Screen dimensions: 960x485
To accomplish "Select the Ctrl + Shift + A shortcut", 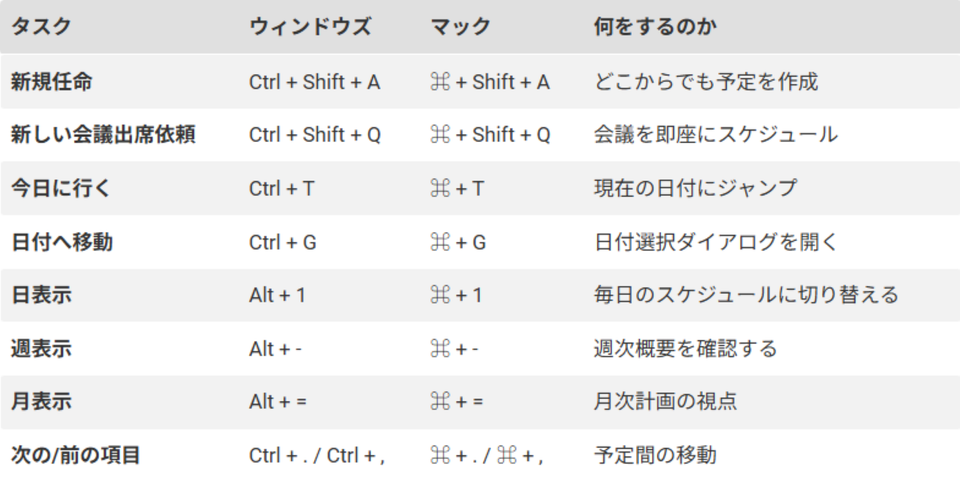I will click(x=314, y=82).
